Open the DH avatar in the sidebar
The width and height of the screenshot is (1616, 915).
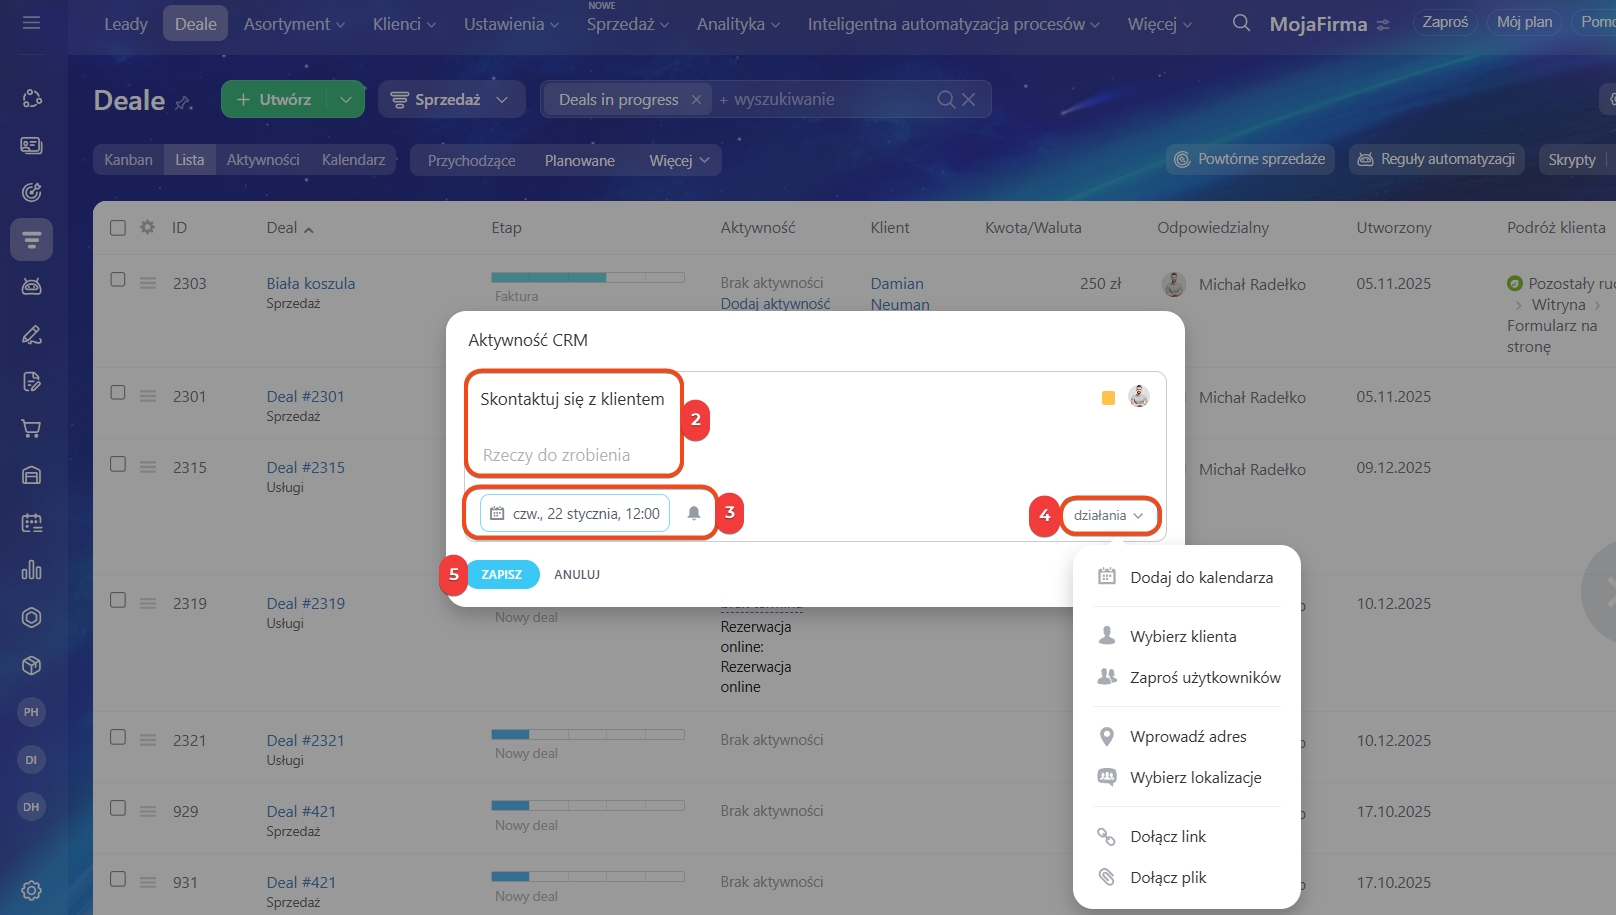[x=32, y=807]
